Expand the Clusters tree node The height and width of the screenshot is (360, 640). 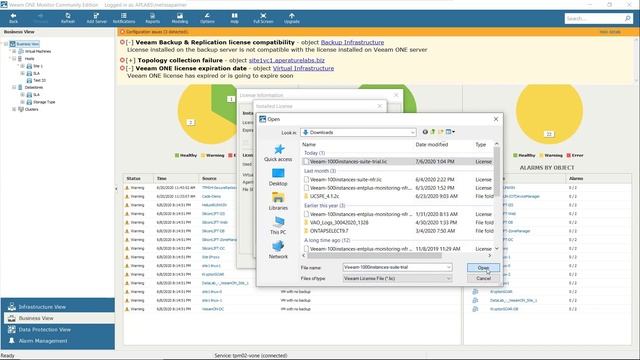pos(14,109)
